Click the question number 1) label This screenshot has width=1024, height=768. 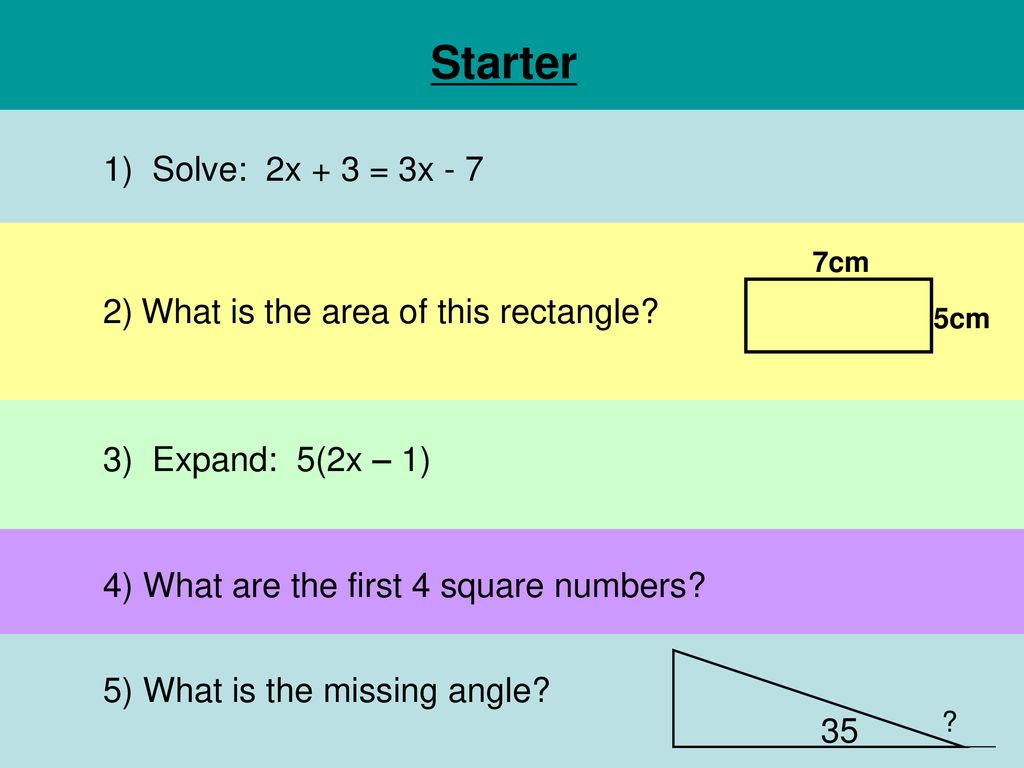(118, 170)
